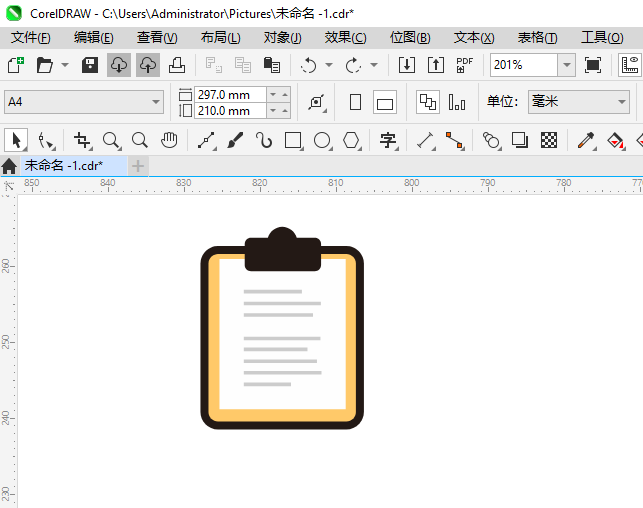643x508 pixels.
Task: Open the 对象(J) menu
Action: pos(283,38)
